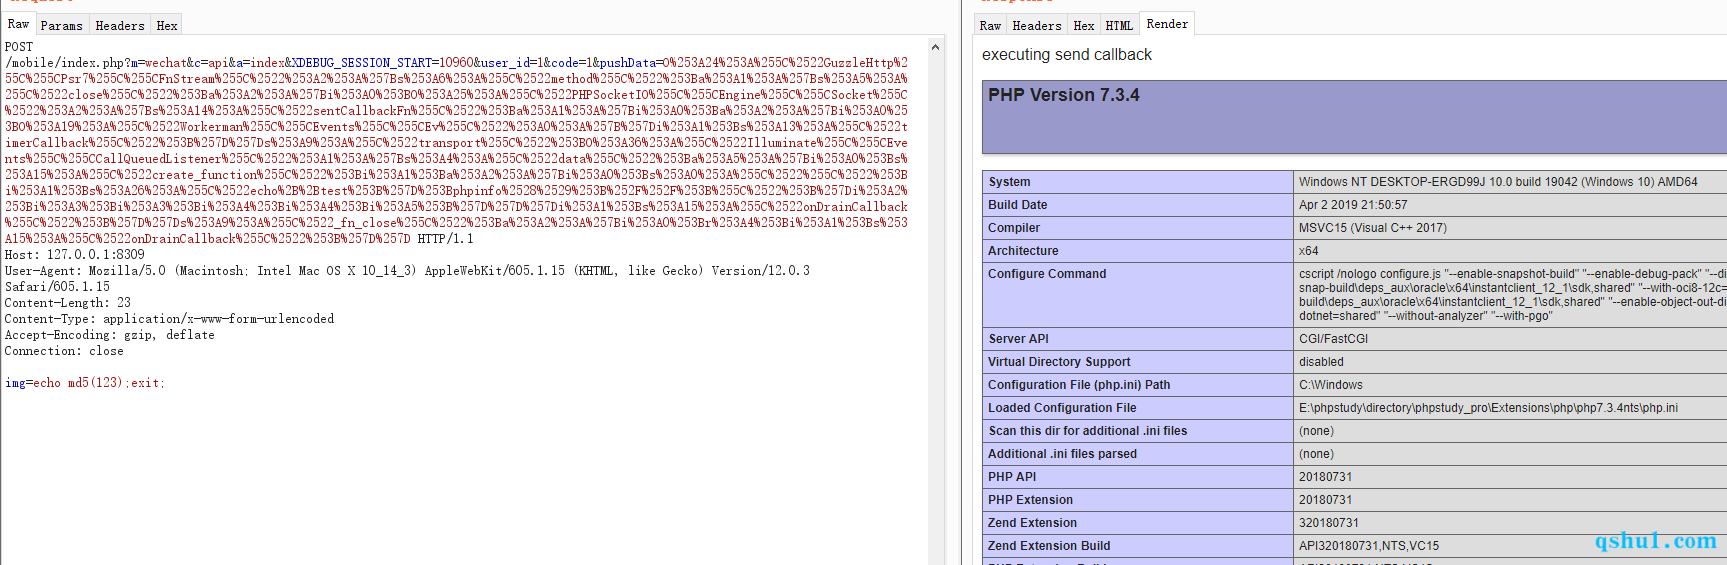Click the PHP Version 7.3.4 heading

[x=1063, y=95]
